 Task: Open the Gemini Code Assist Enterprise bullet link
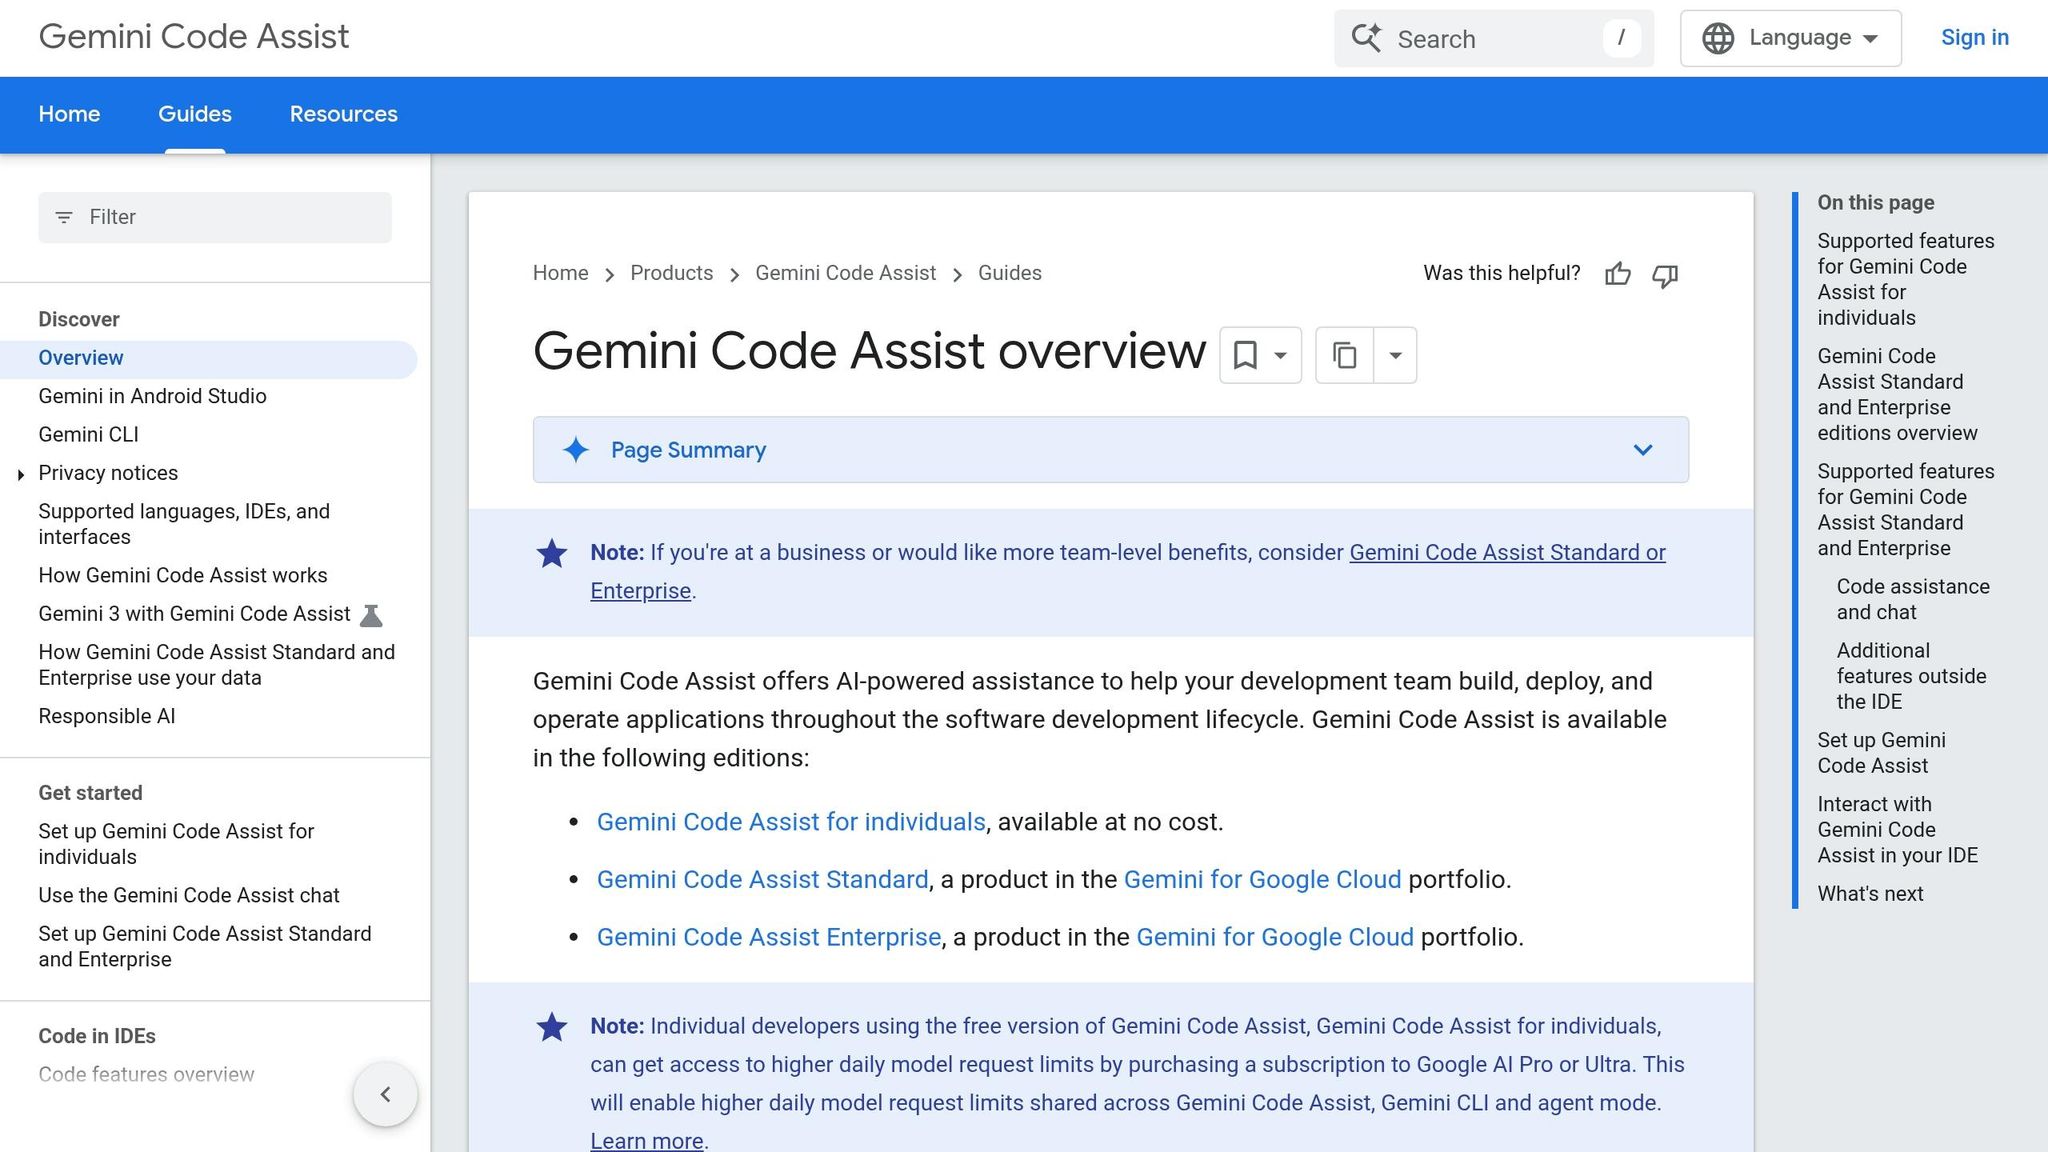(769, 937)
